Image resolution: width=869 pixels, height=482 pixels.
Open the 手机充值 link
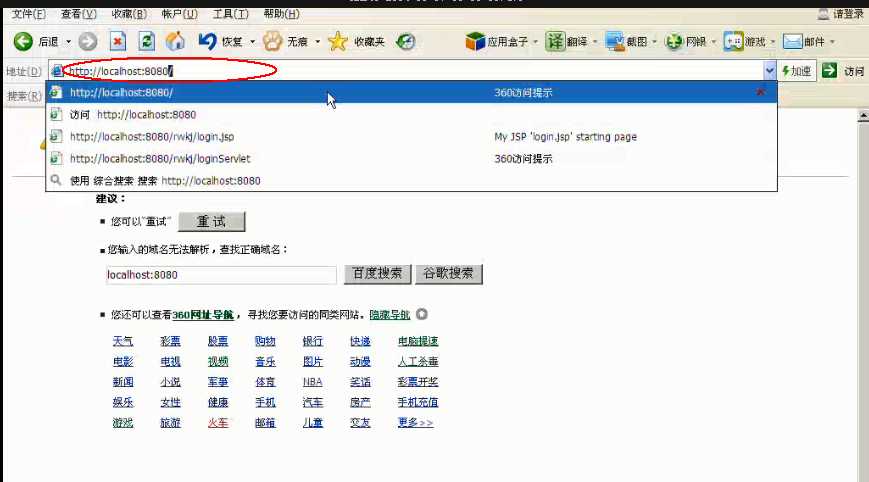418,402
